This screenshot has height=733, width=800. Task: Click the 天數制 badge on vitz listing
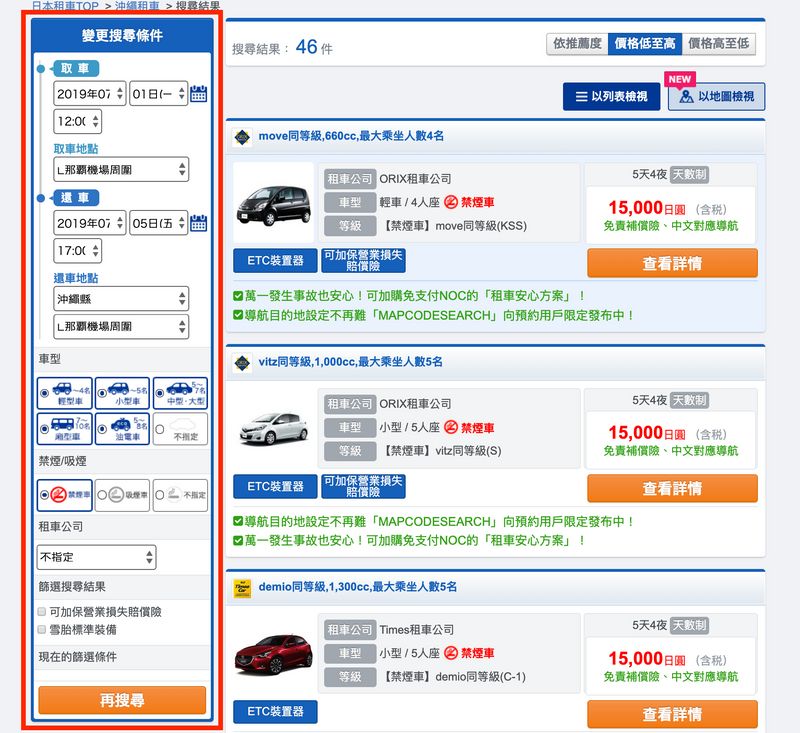click(689, 400)
